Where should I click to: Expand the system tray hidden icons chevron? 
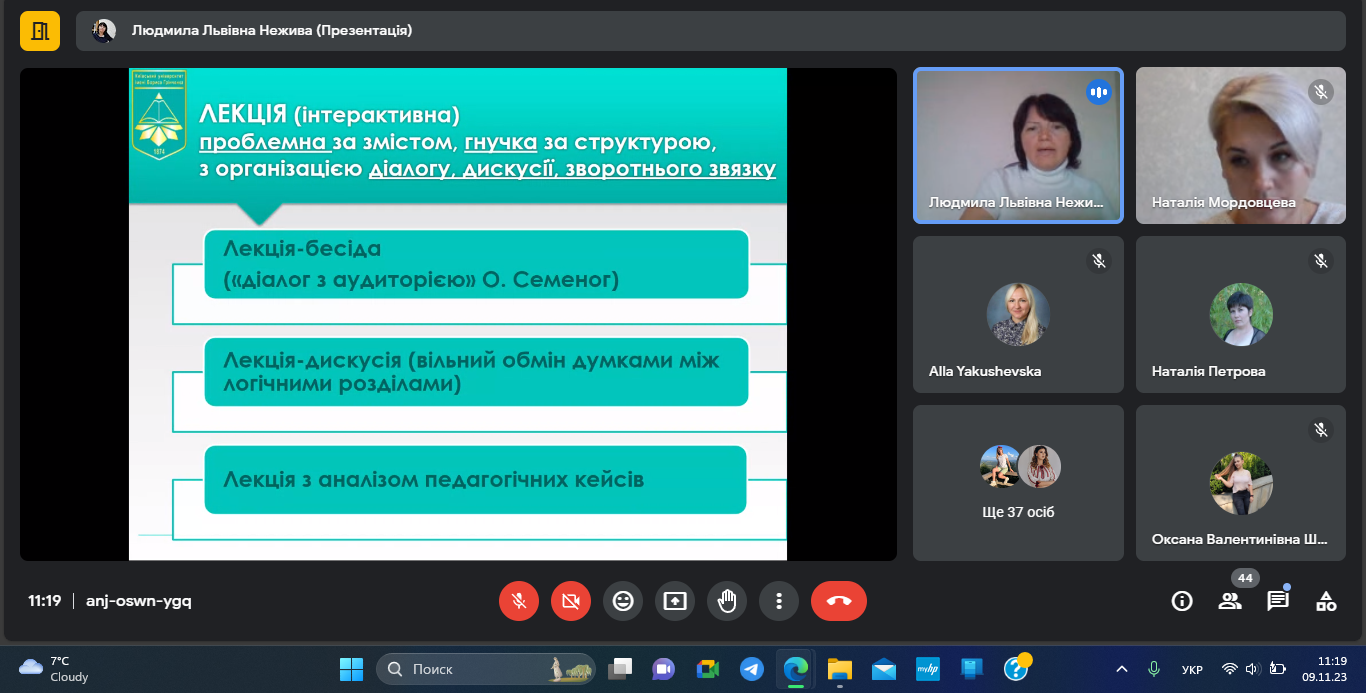tap(1122, 669)
